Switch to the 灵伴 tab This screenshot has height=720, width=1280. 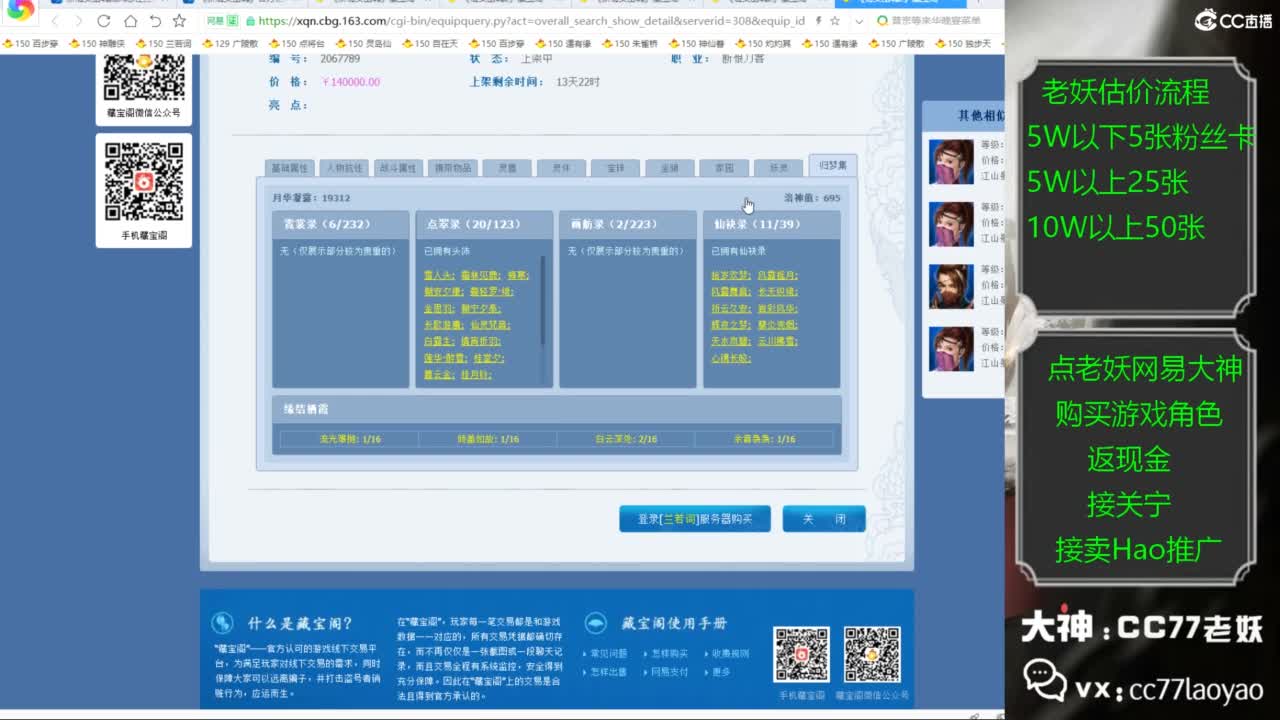(561, 168)
